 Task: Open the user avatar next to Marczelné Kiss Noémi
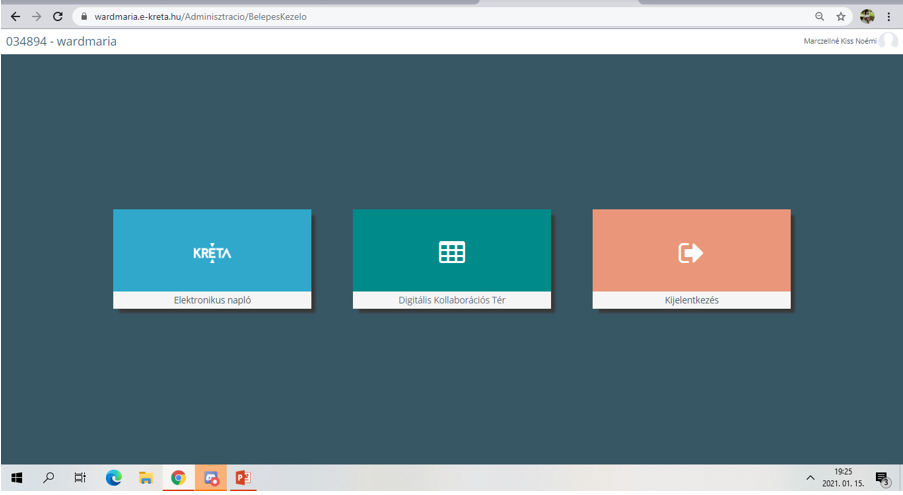(888, 41)
